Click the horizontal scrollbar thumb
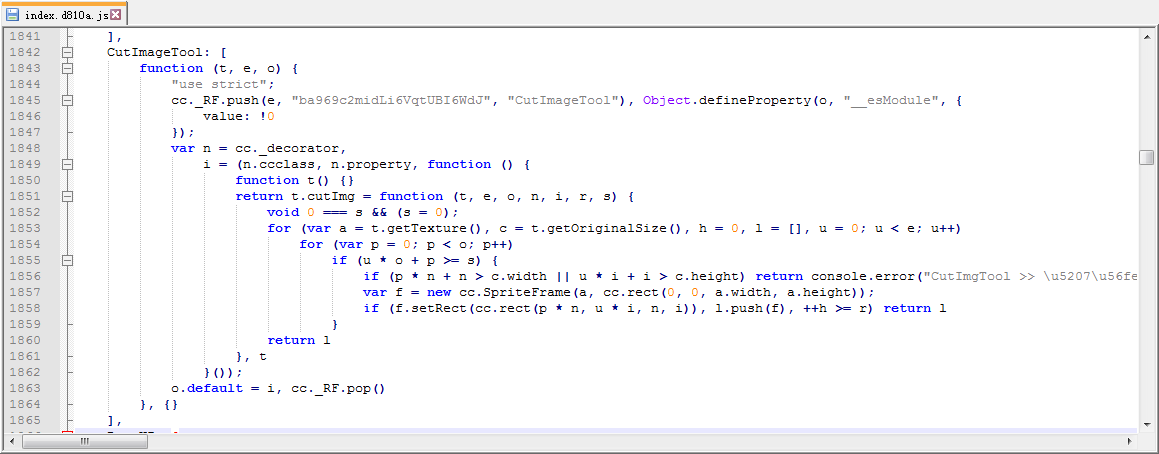This screenshot has width=1159, height=454. pyautogui.click(x=84, y=441)
